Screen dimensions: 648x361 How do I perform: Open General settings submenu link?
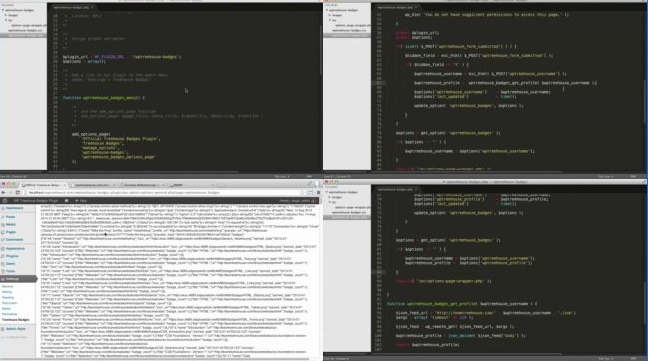[x=8, y=286]
